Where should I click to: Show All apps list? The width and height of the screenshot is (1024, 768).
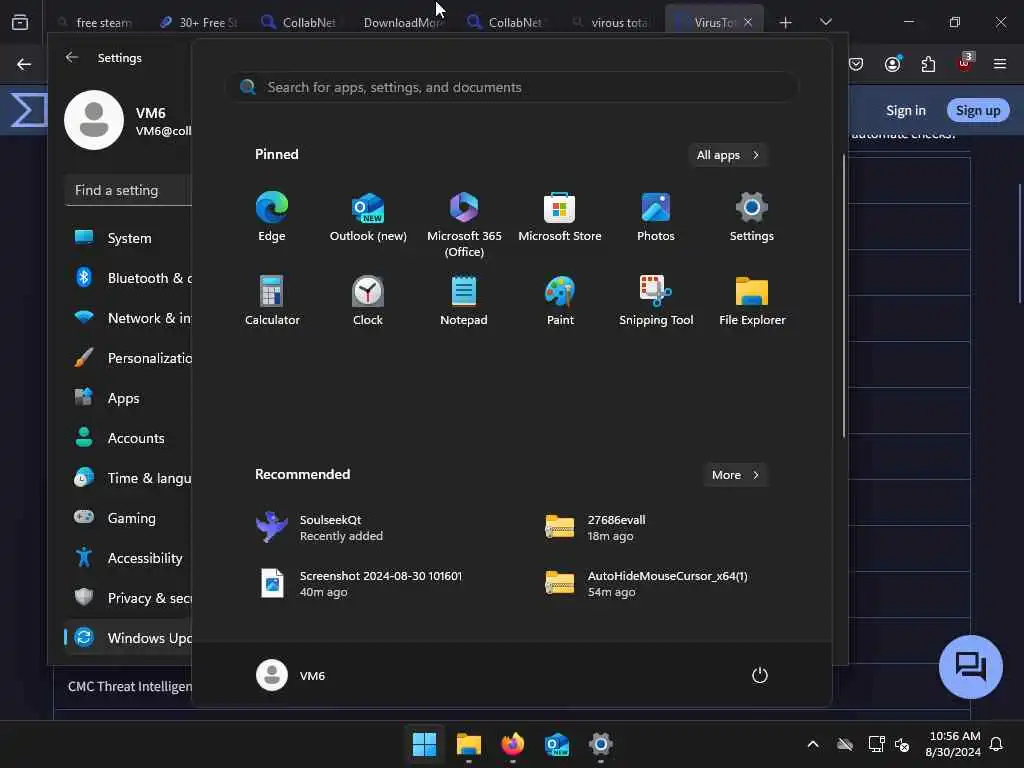coord(728,155)
